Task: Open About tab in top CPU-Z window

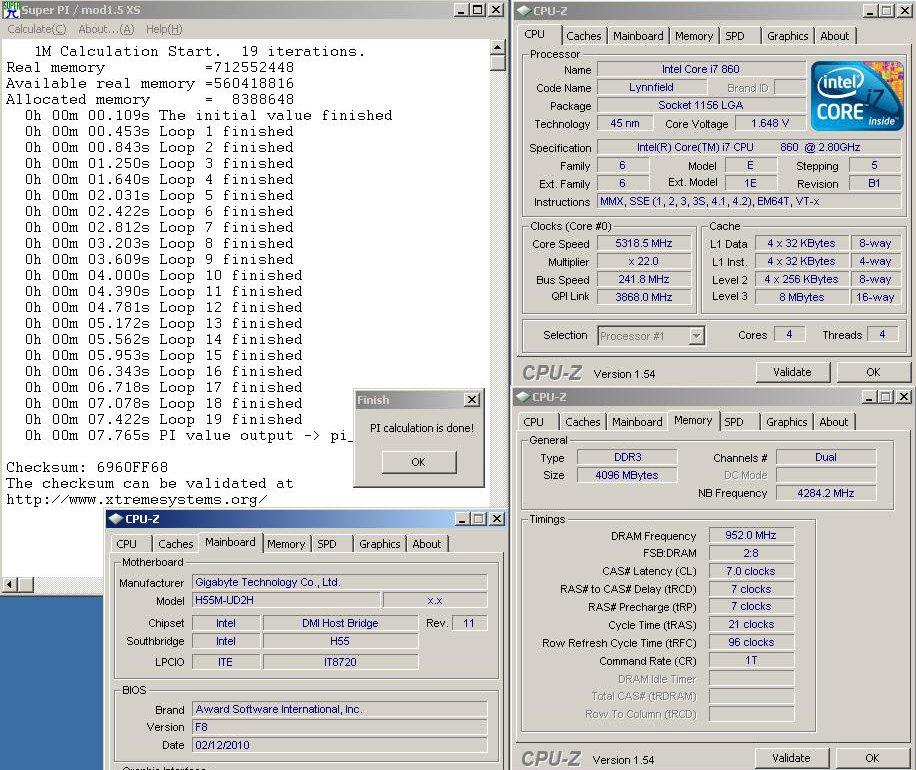Action: pyautogui.click(x=834, y=36)
